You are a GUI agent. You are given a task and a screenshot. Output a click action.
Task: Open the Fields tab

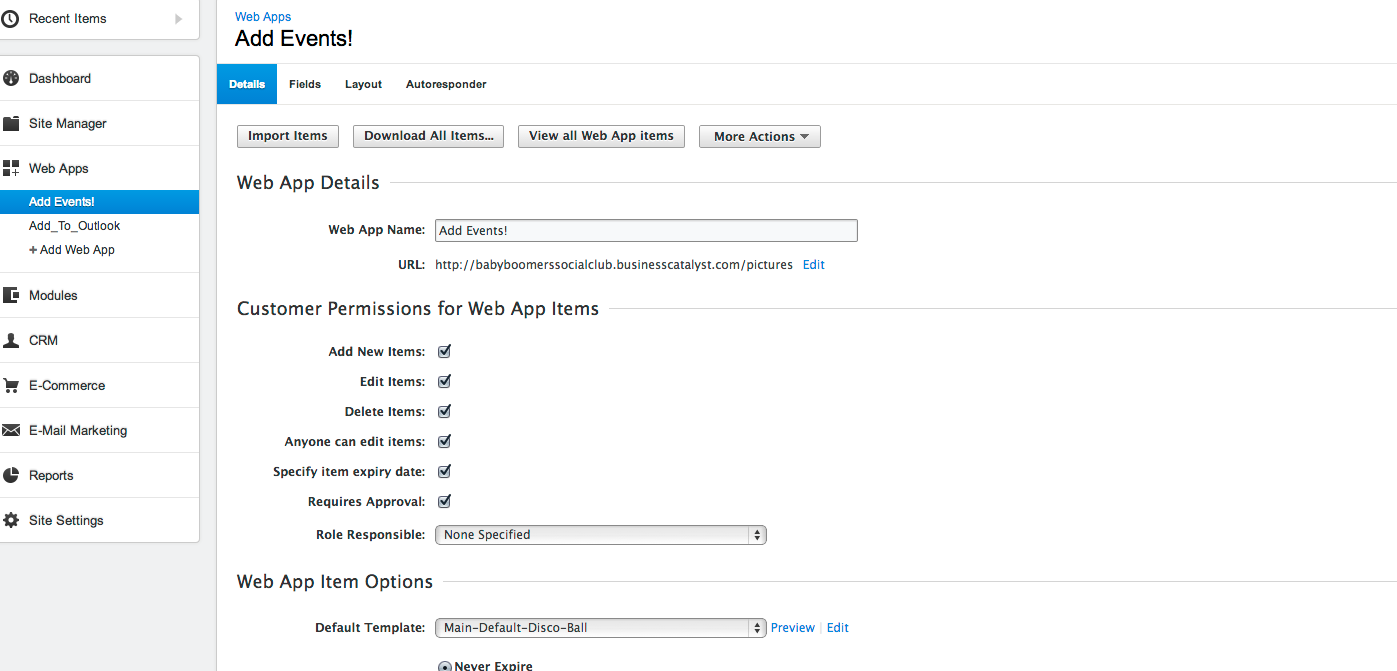pos(304,84)
